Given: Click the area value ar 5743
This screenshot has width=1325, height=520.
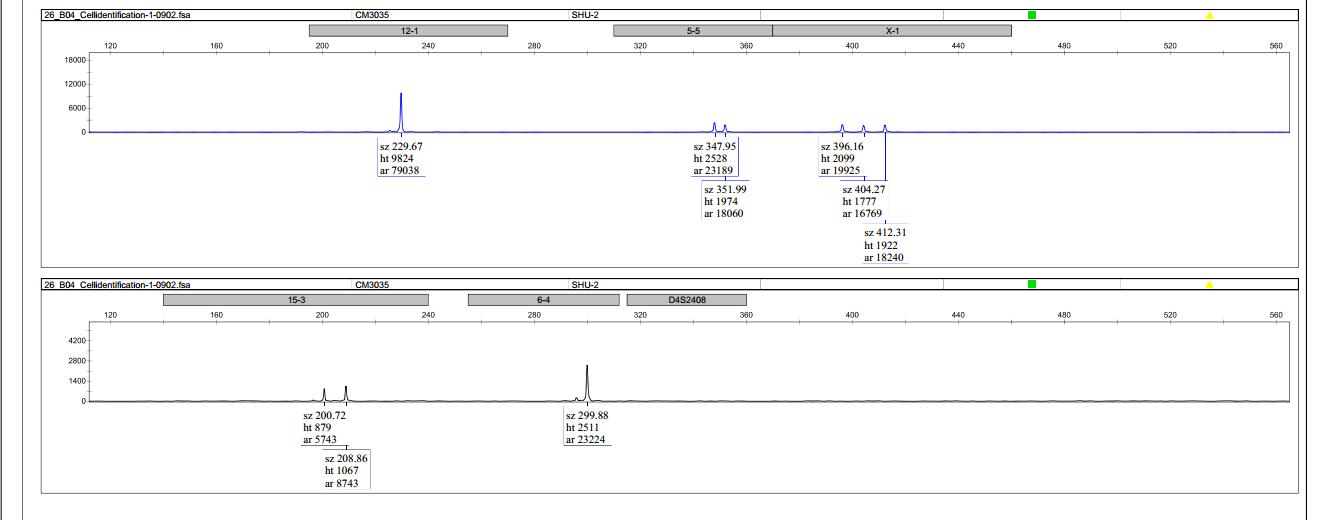Looking at the screenshot, I should [x=322, y=439].
